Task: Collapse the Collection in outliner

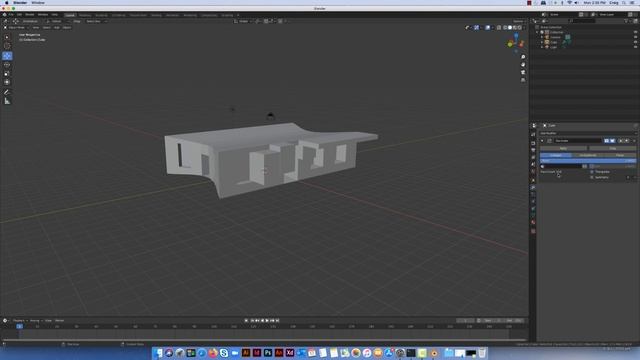Action: [x=538, y=32]
